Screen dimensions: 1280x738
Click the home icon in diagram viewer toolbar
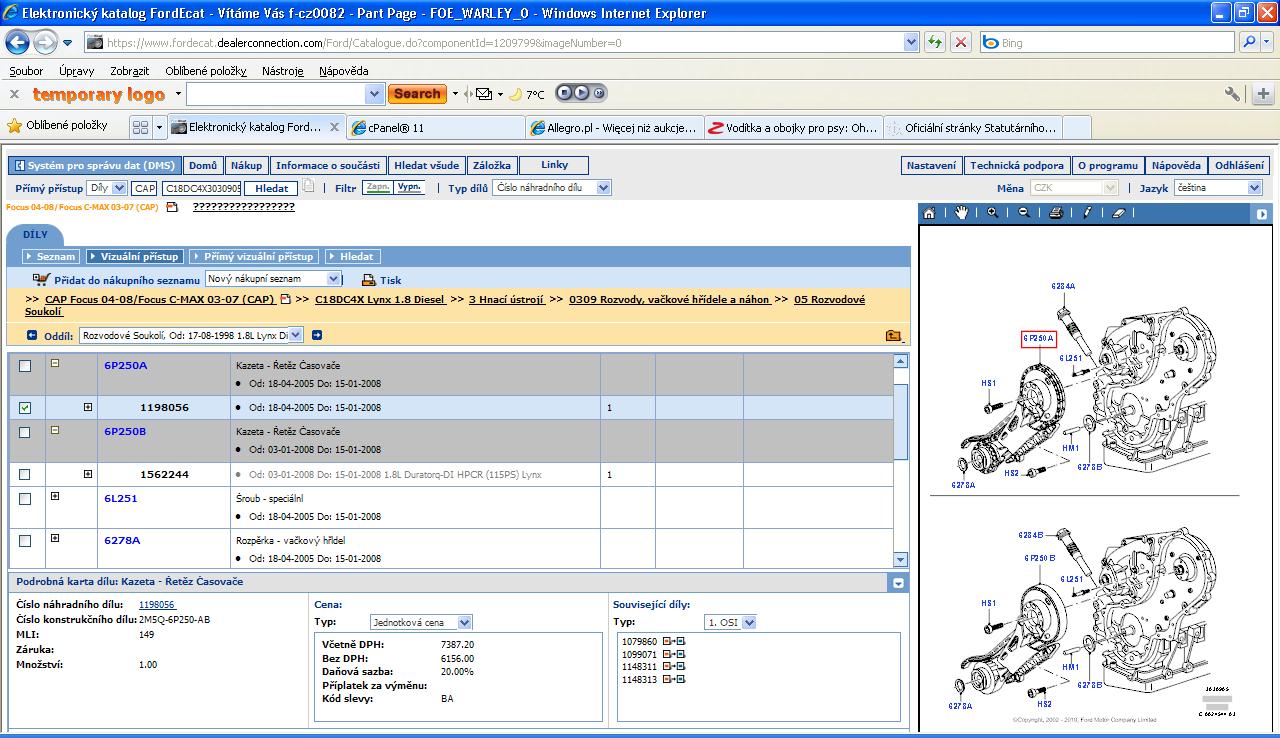pos(929,213)
